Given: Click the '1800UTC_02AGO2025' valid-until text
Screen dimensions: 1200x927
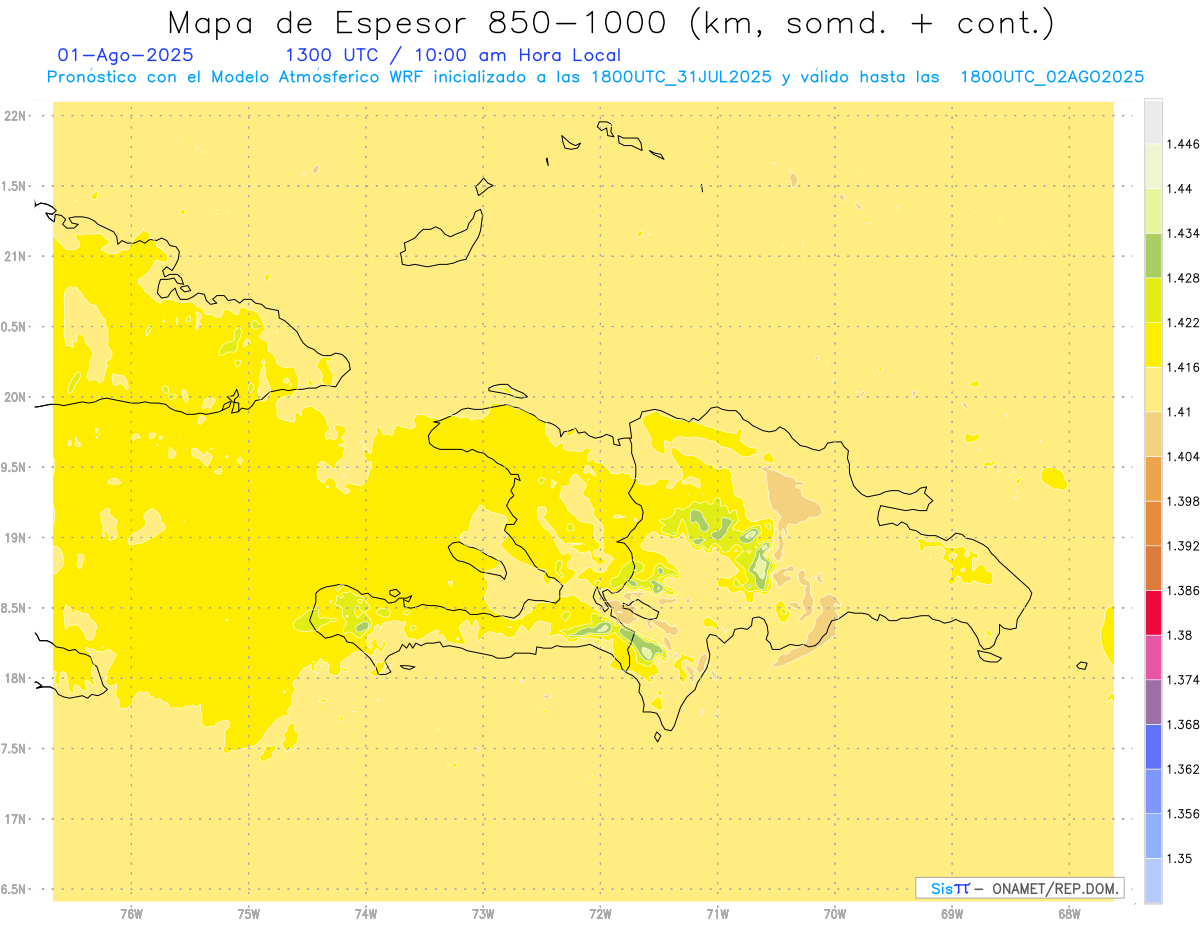Looking at the screenshot, I should pyautogui.click(x=1052, y=77).
